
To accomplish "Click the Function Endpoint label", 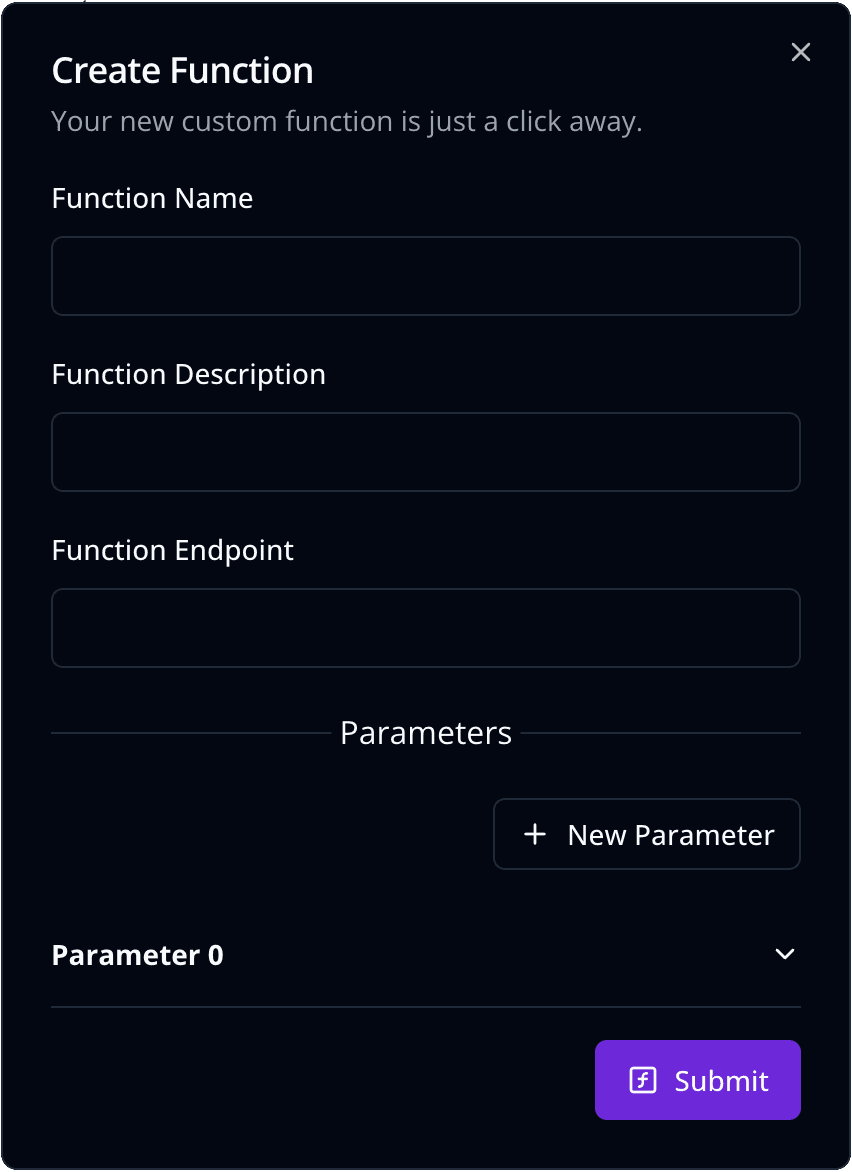I will coord(173,551).
